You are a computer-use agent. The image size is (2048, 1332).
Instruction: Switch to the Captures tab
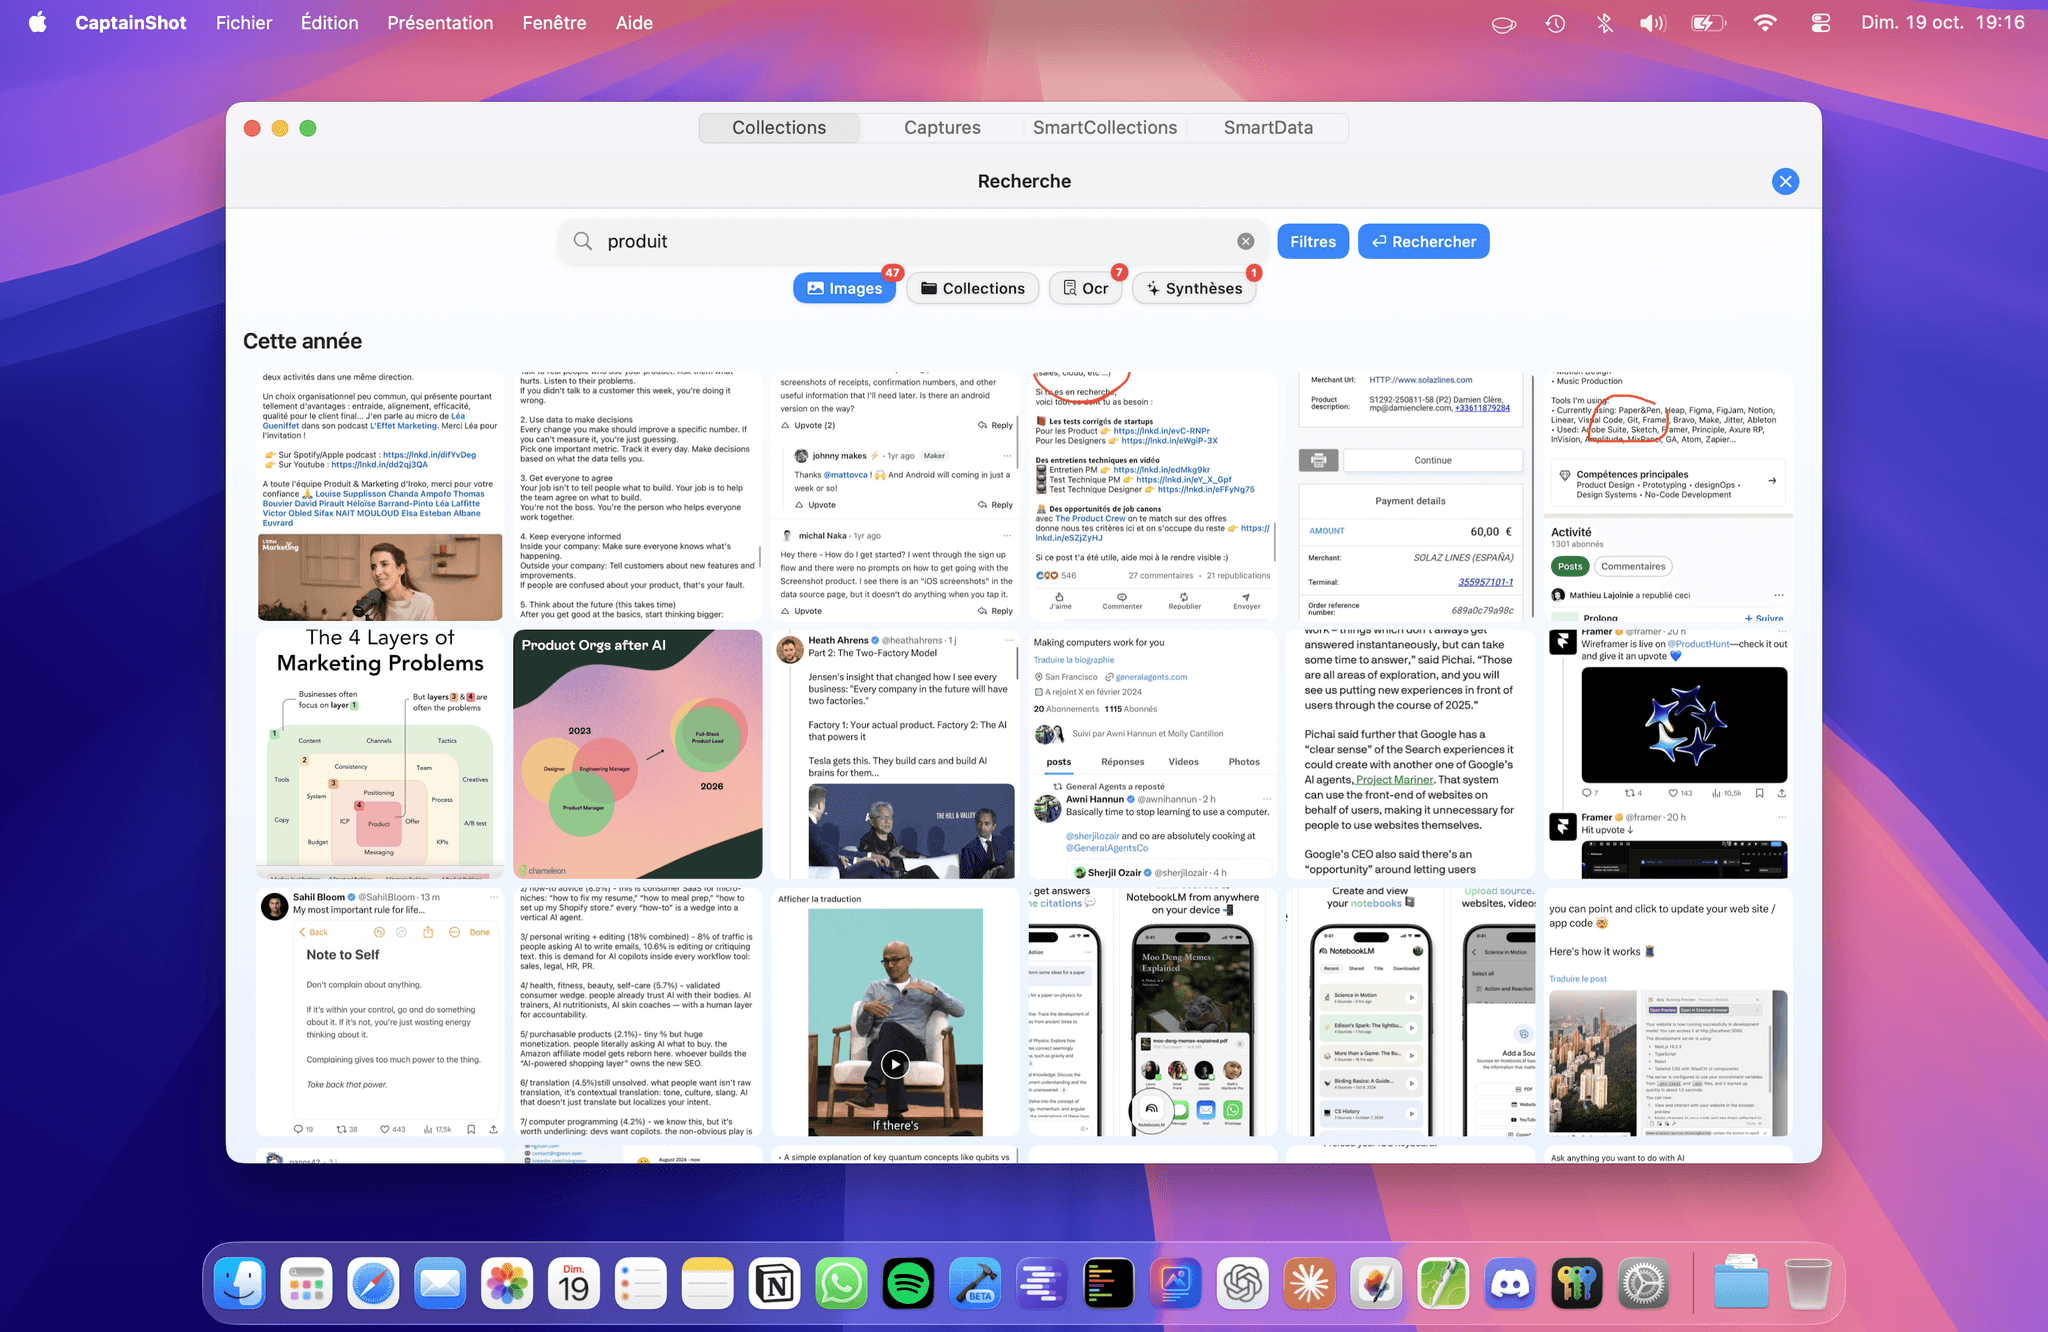click(942, 128)
